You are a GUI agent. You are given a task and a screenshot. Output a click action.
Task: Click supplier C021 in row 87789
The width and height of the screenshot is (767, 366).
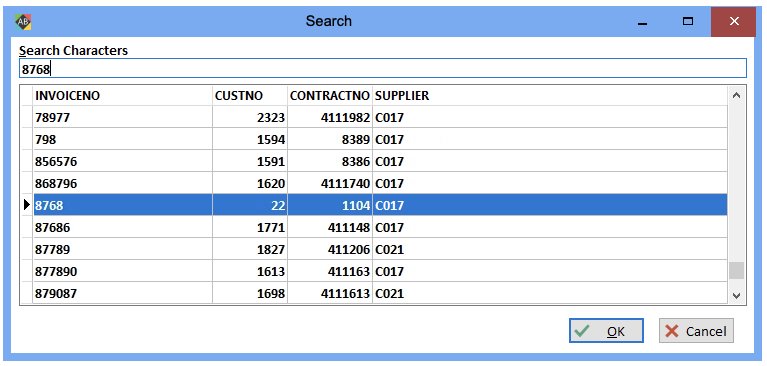pos(550,250)
